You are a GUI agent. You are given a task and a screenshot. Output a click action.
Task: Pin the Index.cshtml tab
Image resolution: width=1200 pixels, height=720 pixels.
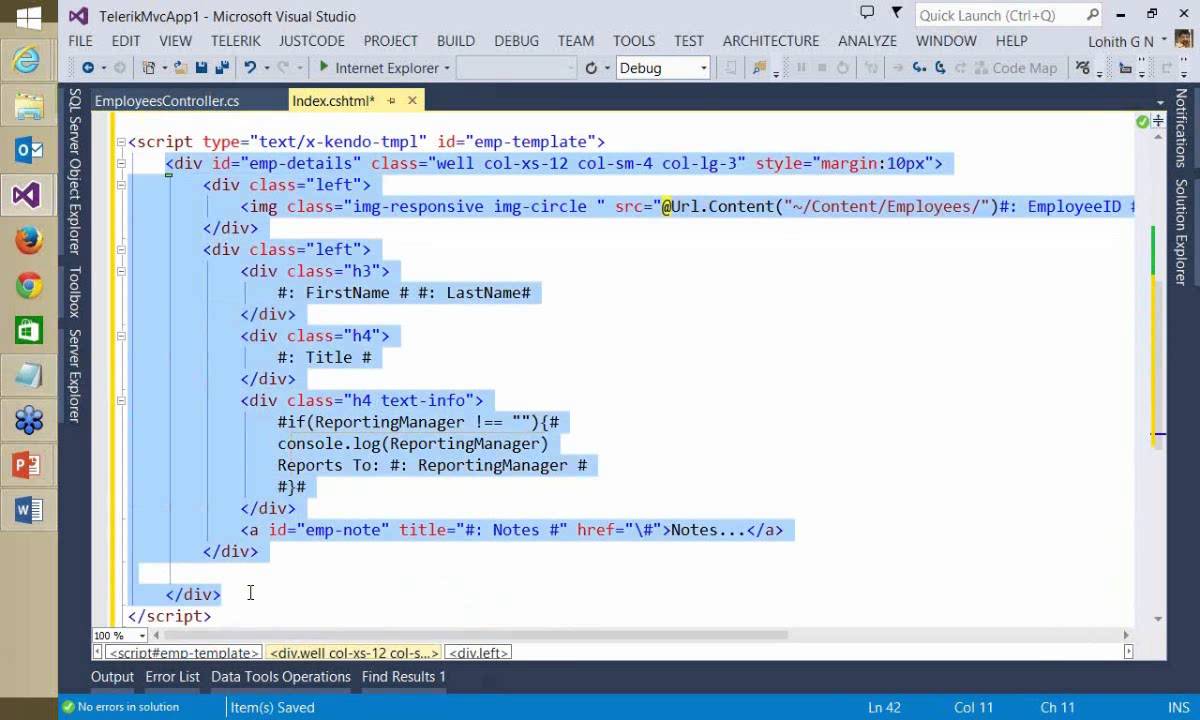coord(391,101)
